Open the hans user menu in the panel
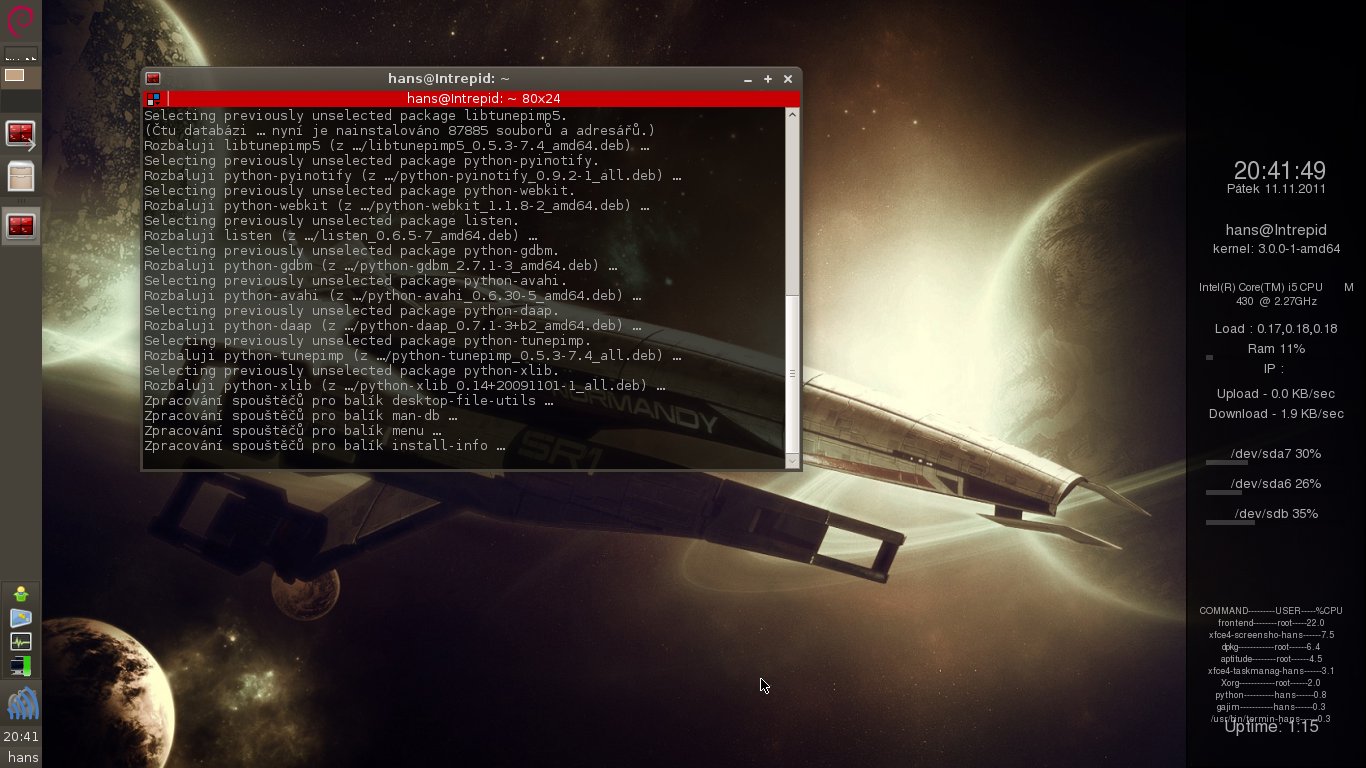This screenshot has width=1366, height=768. pos(22,758)
